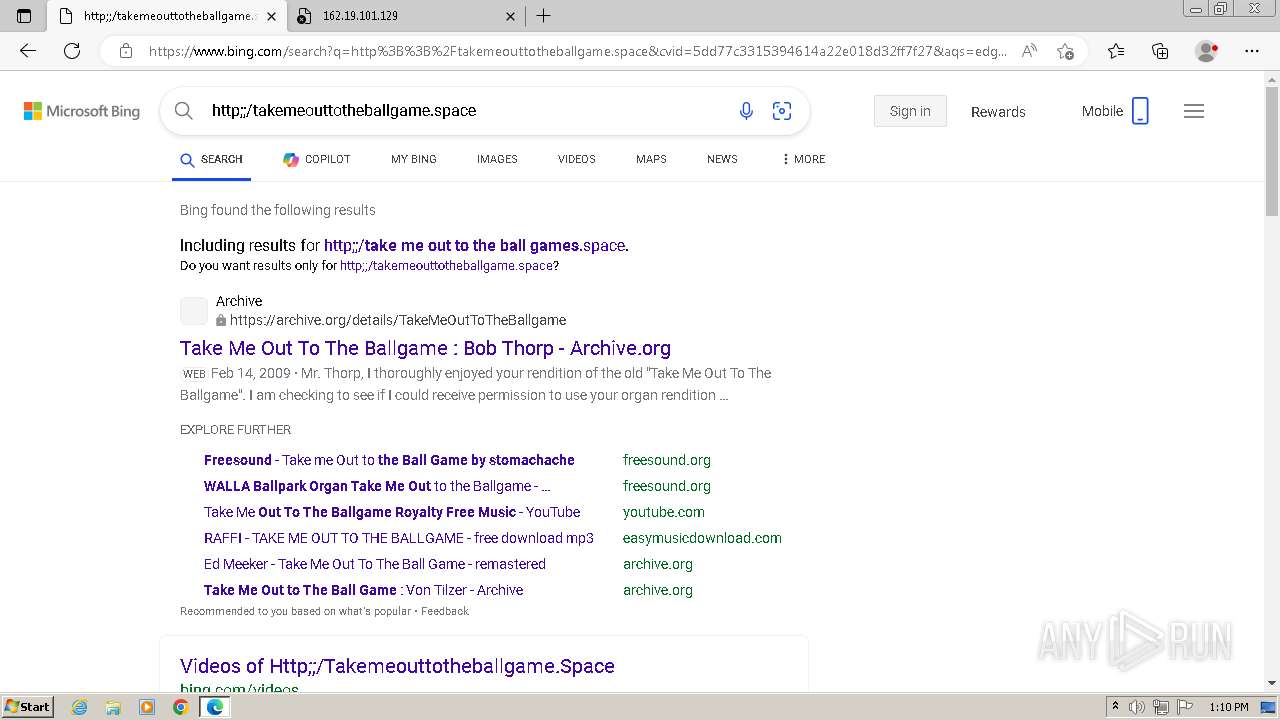Click the archive.org details URL line
1280x720 pixels.
pyautogui.click(x=398, y=320)
